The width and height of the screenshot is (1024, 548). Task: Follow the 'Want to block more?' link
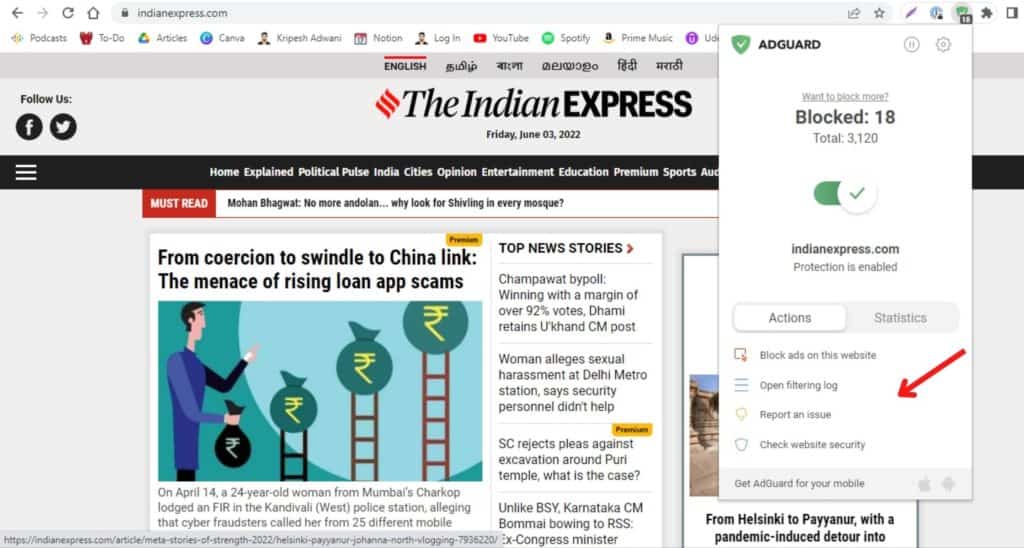coord(845,97)
